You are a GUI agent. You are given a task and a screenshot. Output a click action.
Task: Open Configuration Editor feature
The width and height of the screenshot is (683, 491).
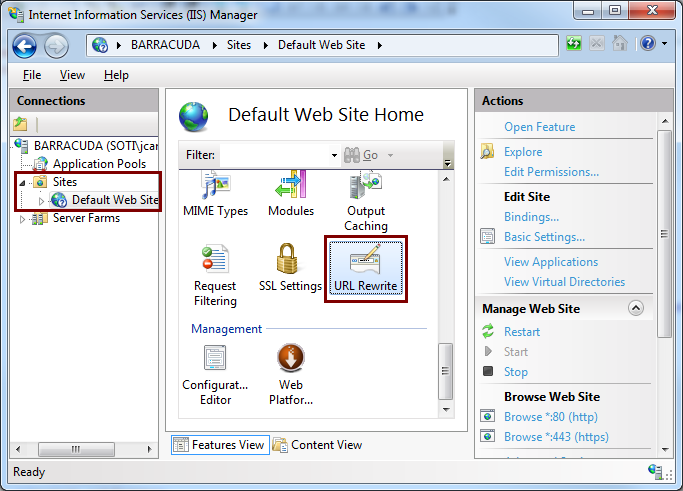tap(215, 375)
